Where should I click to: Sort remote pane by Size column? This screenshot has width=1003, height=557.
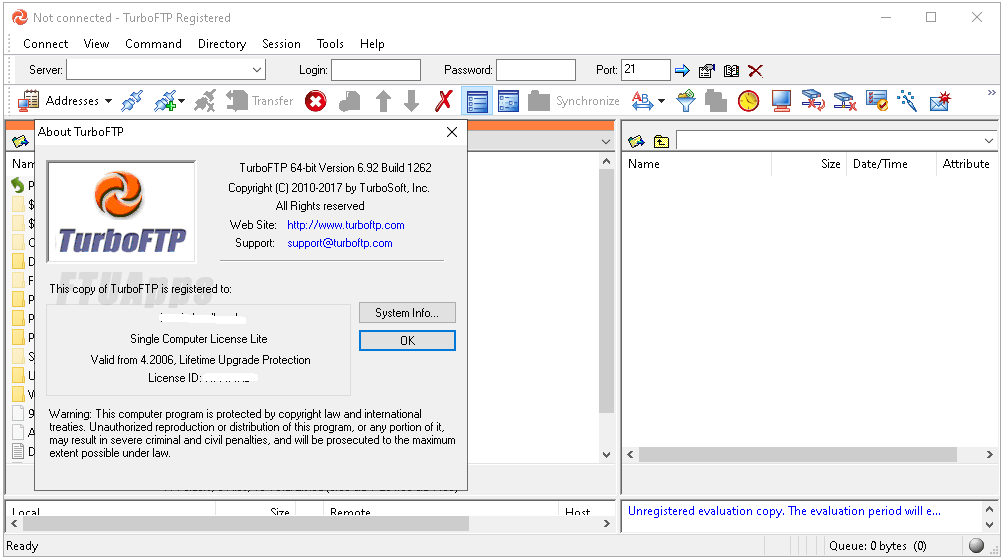click(x=809, y=164)
